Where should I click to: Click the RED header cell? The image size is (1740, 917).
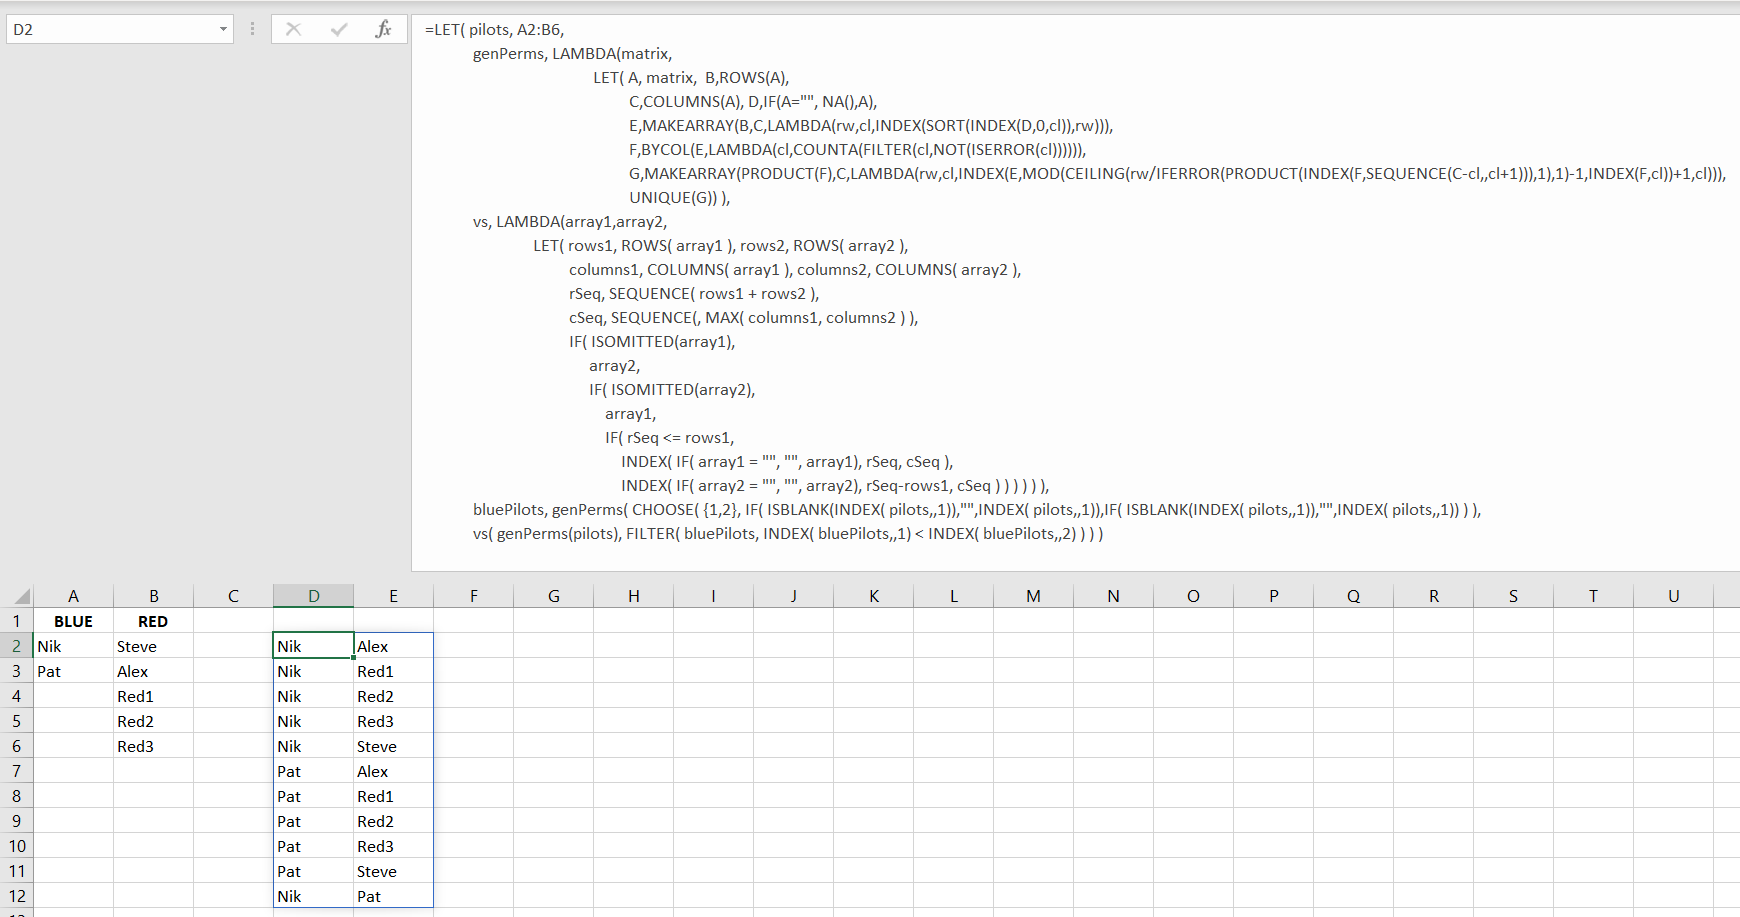coord(153,621)
